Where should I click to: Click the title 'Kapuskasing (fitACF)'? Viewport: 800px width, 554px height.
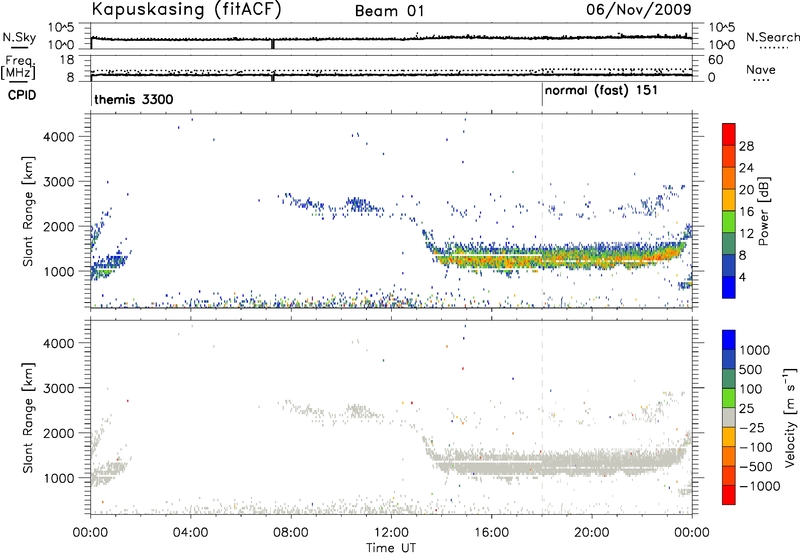[187, 9]
